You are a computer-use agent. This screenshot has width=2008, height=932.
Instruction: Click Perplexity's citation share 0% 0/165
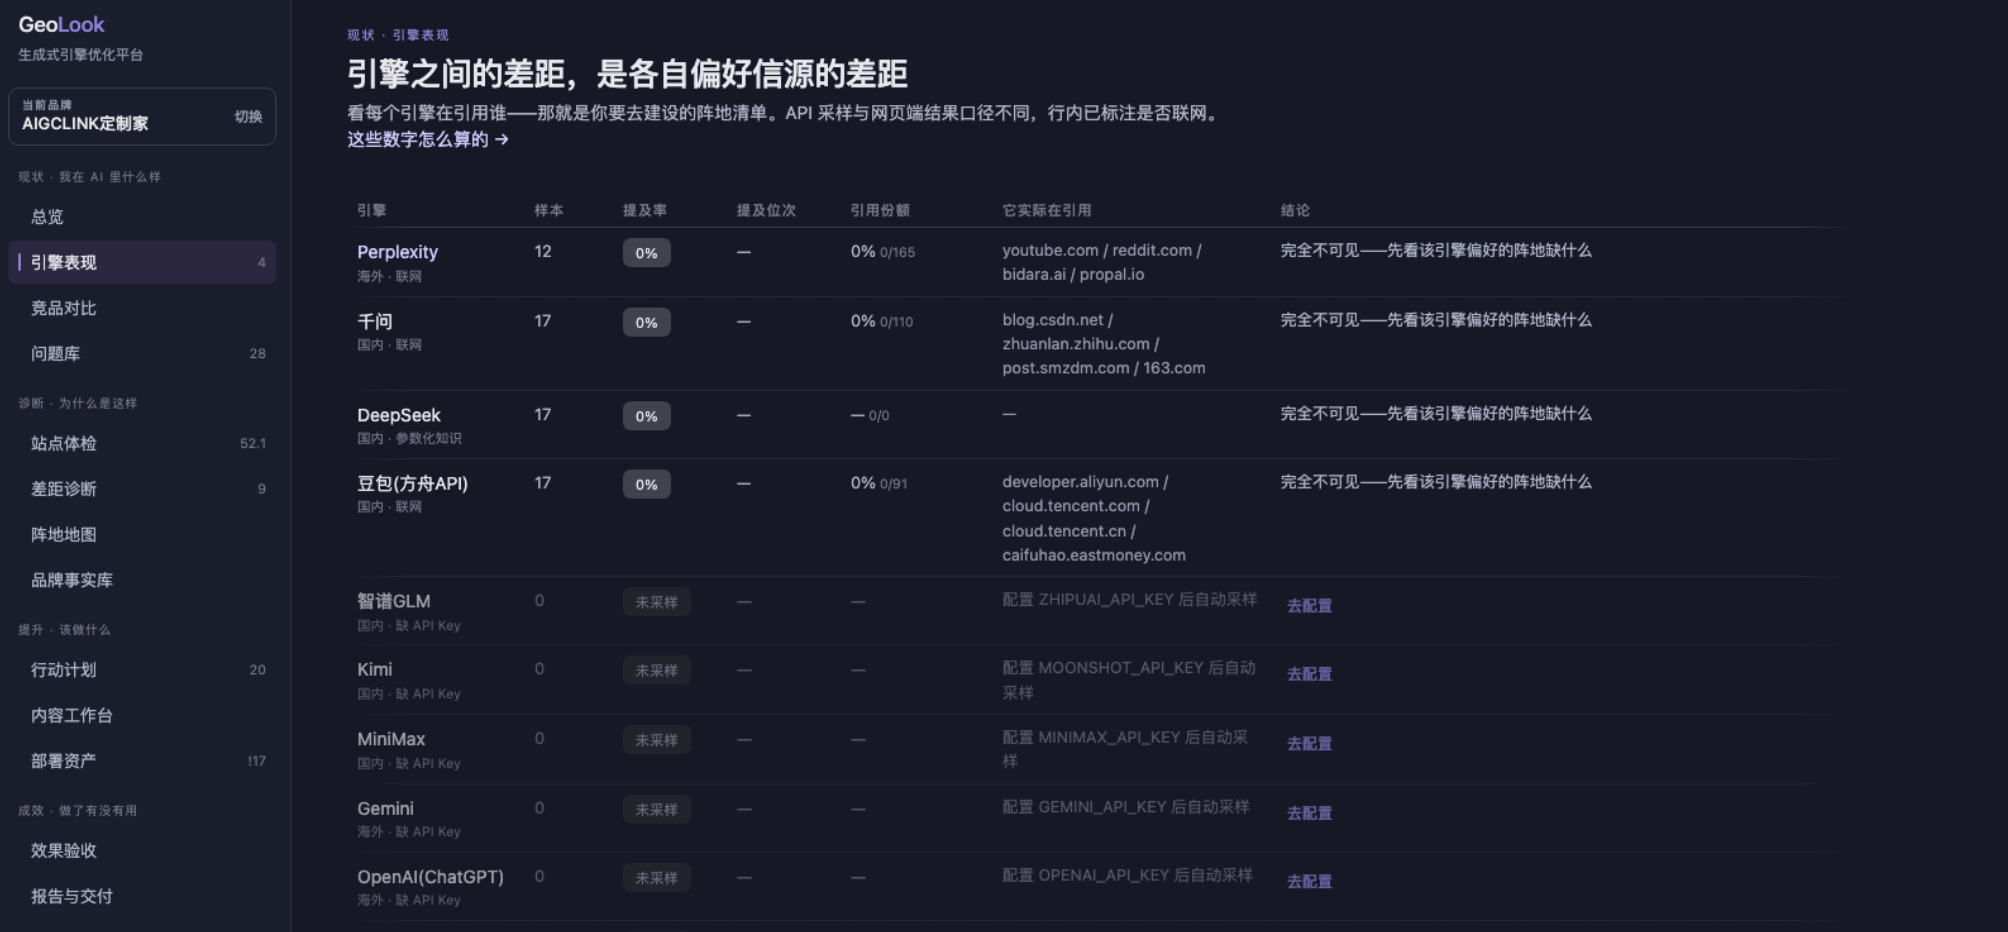[x=883, y=252]
